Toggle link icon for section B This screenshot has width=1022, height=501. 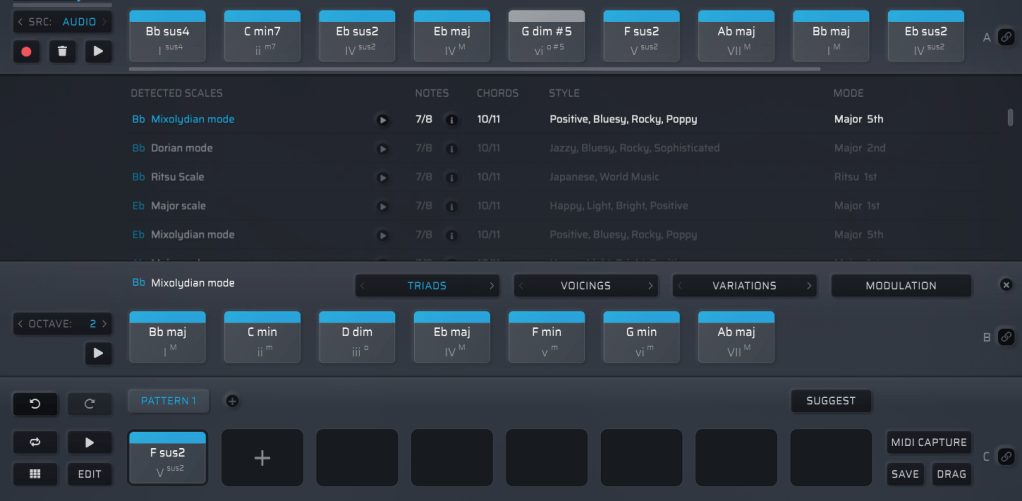point(1006,337)
